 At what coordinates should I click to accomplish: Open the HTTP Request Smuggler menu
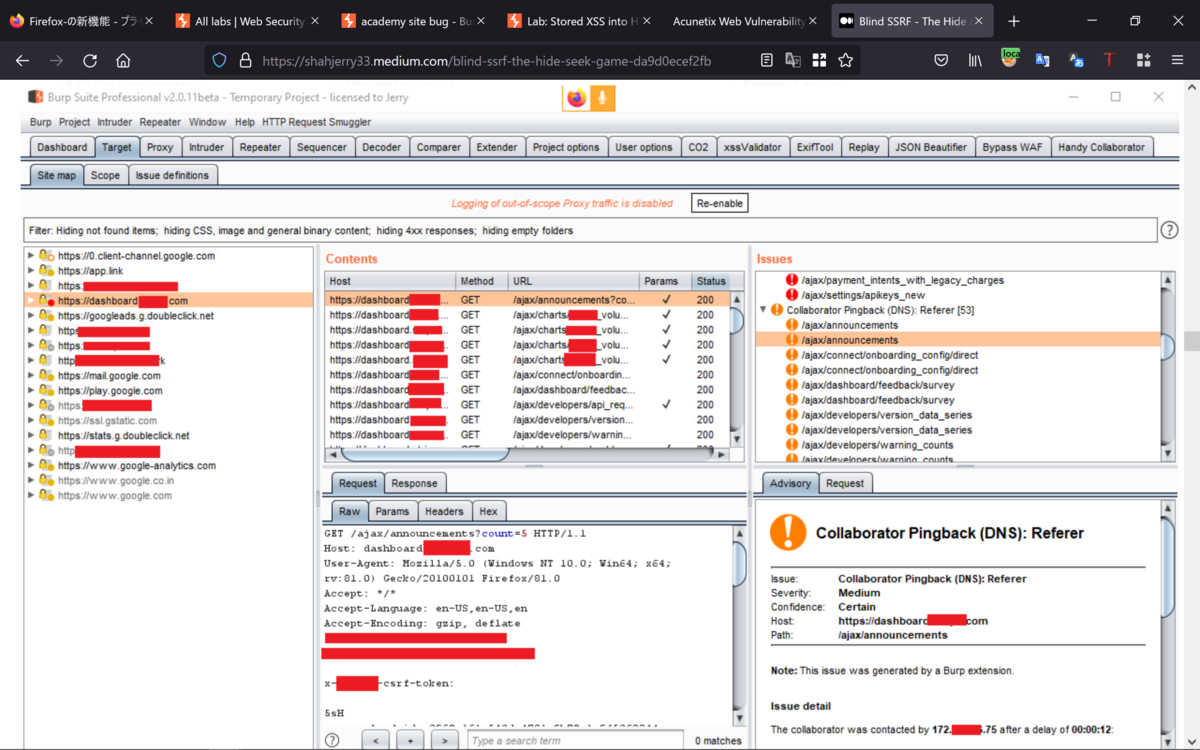[316, 122]
